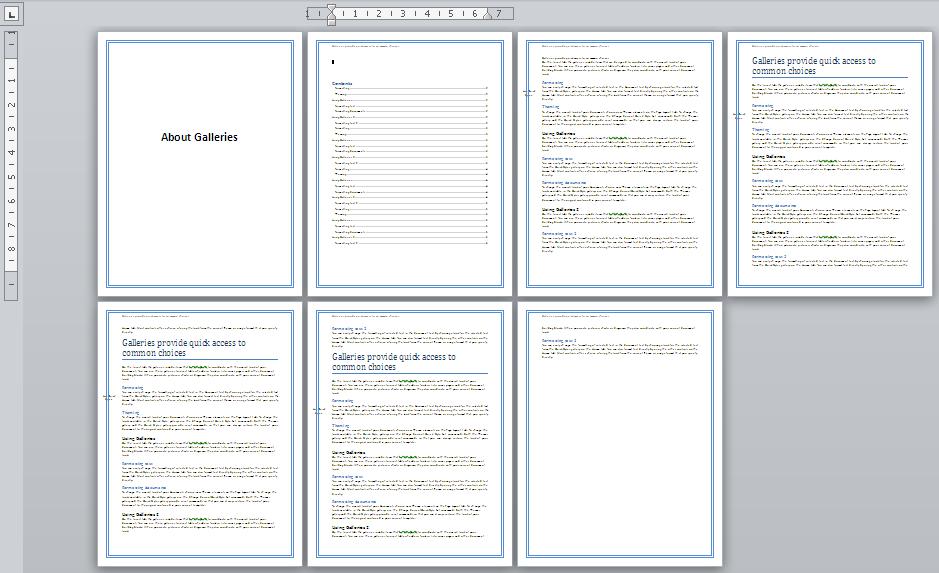This screenshot has height=573, width=939.
Task: Click the top margin boundary on vertical ruler
Action: coord(12,46)
